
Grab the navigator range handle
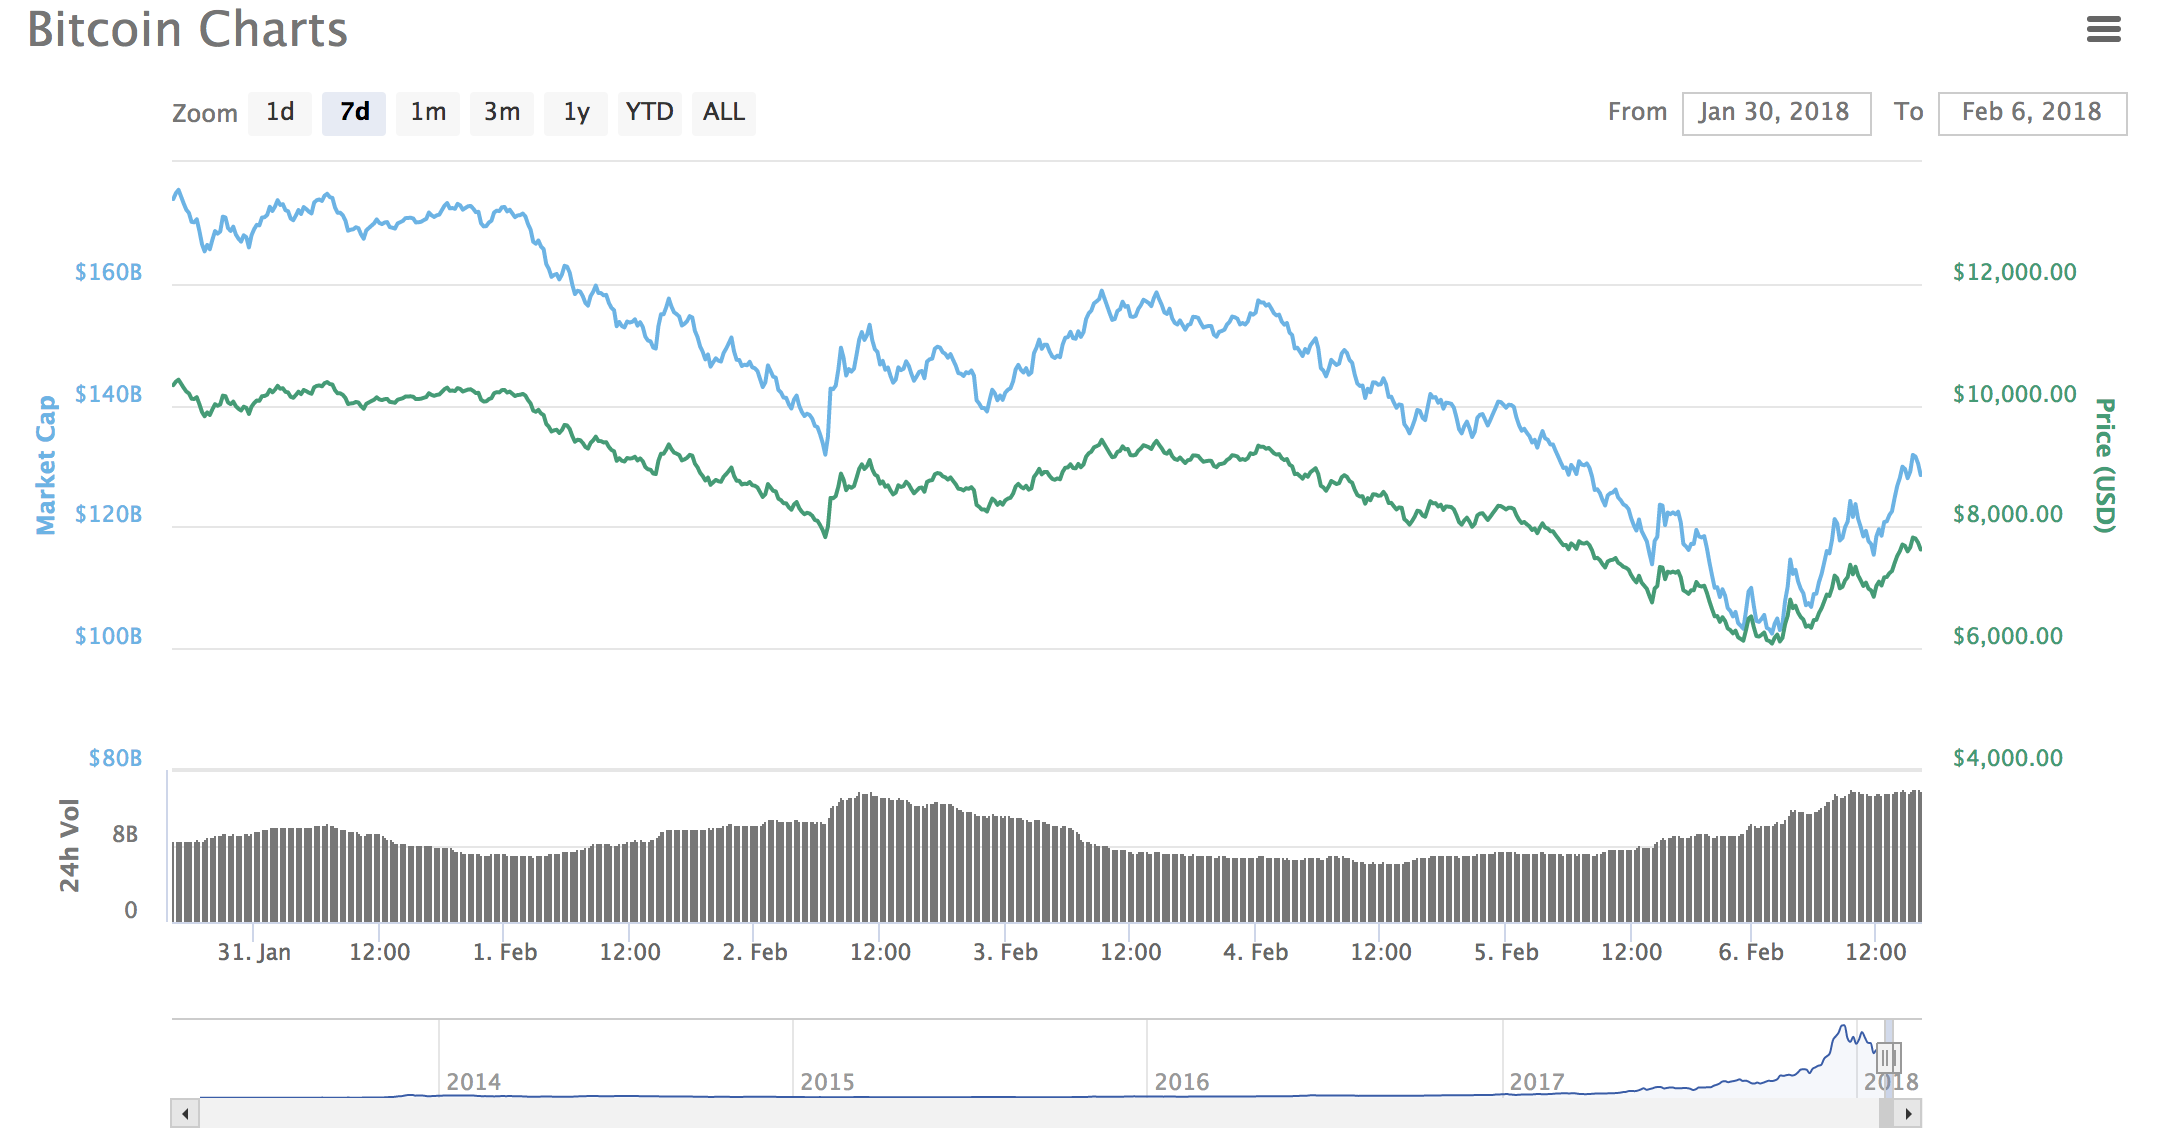[1888, 1057]
